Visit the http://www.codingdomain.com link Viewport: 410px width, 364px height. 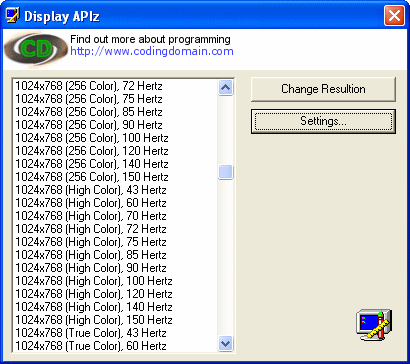[x=152, y=51]
